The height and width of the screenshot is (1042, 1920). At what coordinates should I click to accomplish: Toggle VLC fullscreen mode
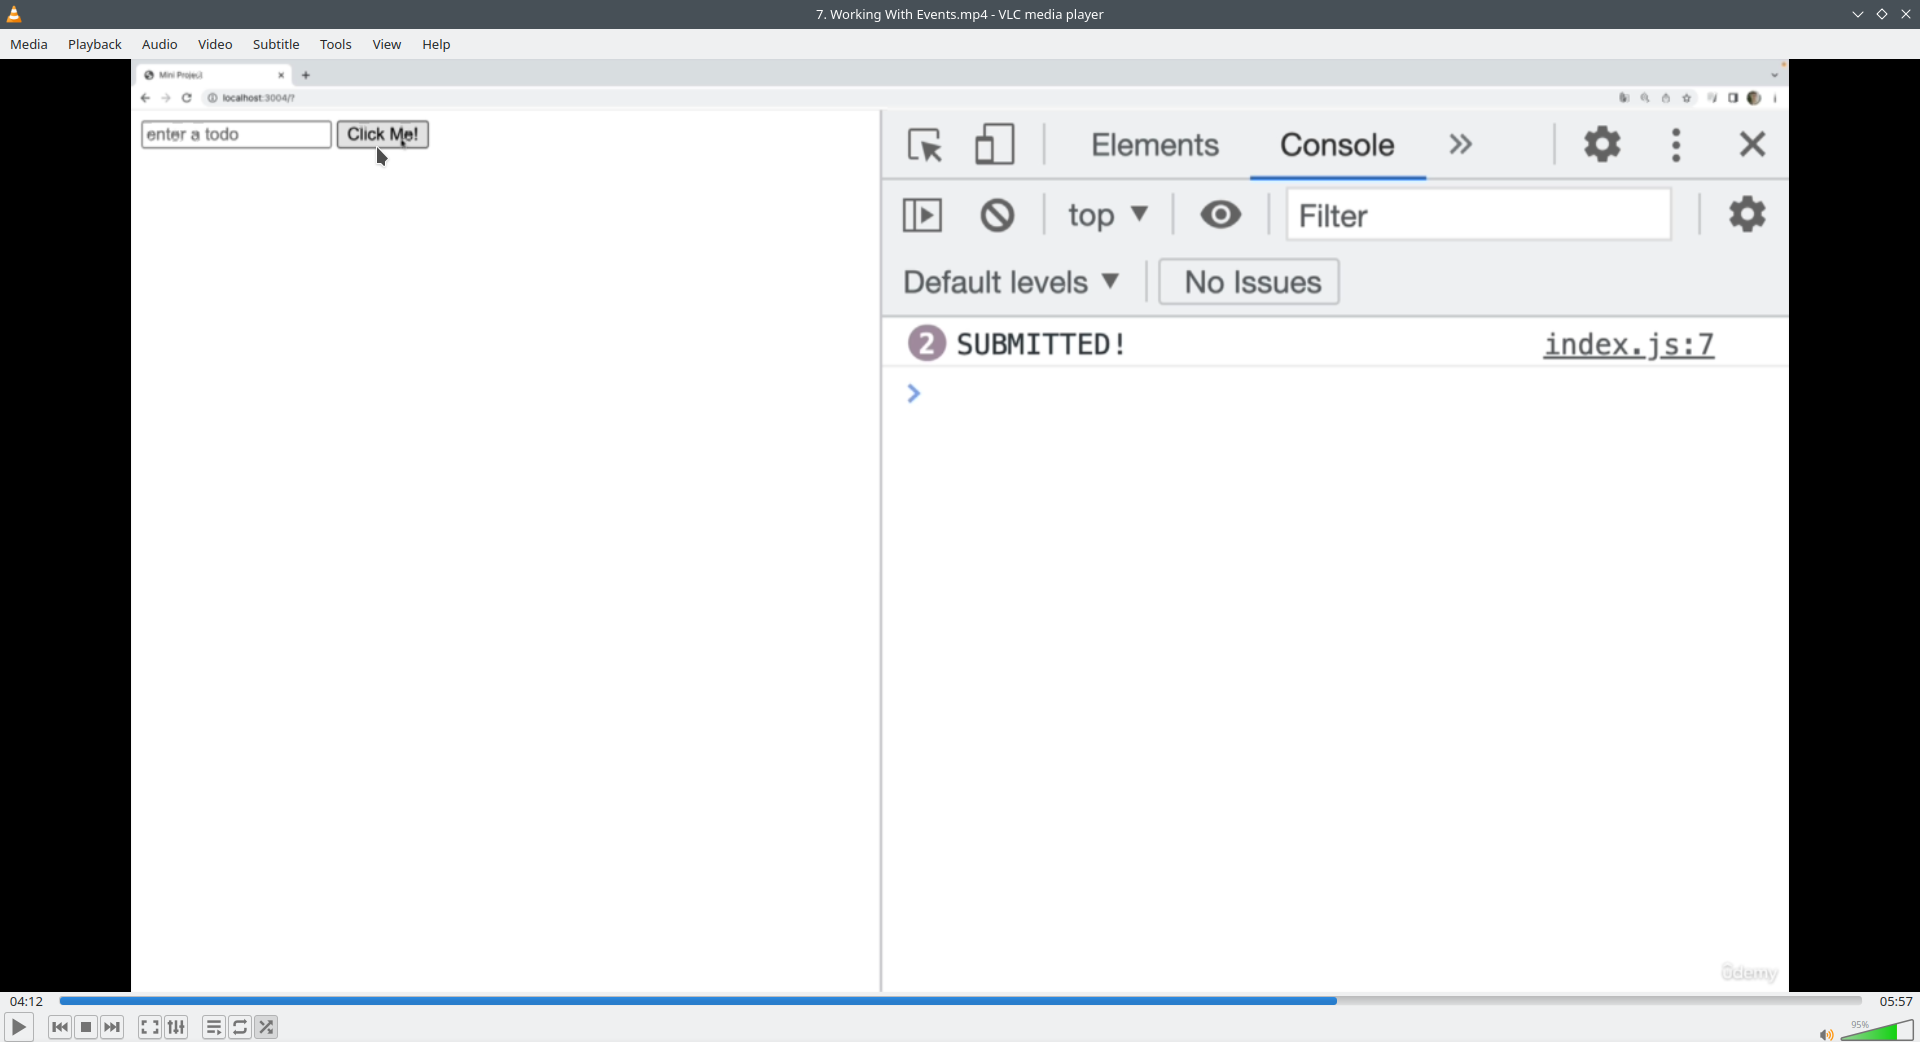[x=150, y=1027]
